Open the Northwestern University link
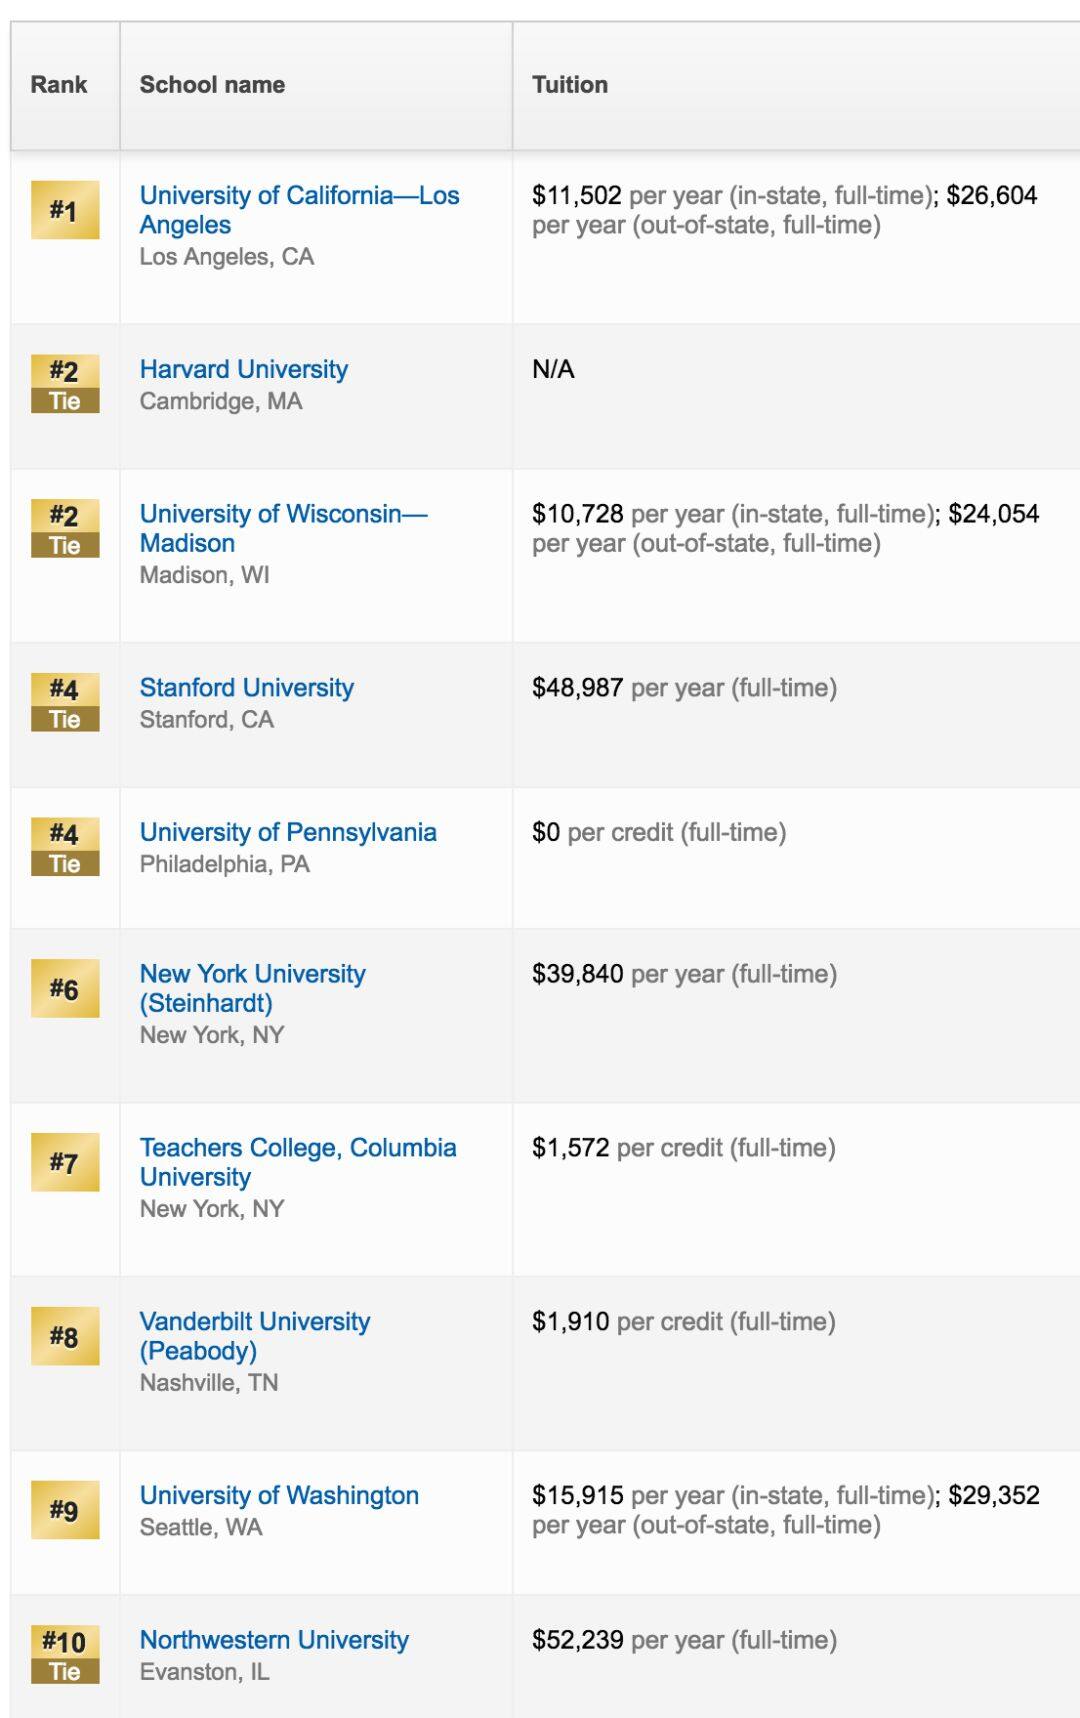Screen dimensions: 1080x1718 click(274, 1640)
